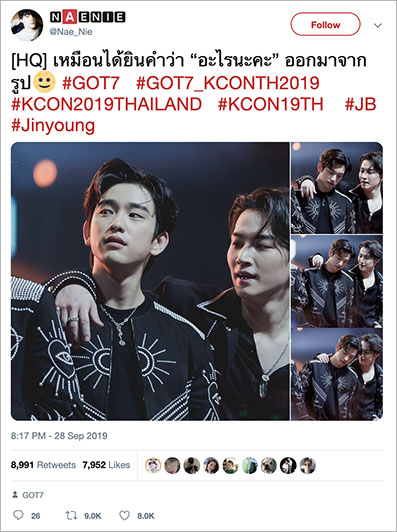Open the Nae_Nie profile avatar
This screenshot has width=397, height=532.
[27, 25]
